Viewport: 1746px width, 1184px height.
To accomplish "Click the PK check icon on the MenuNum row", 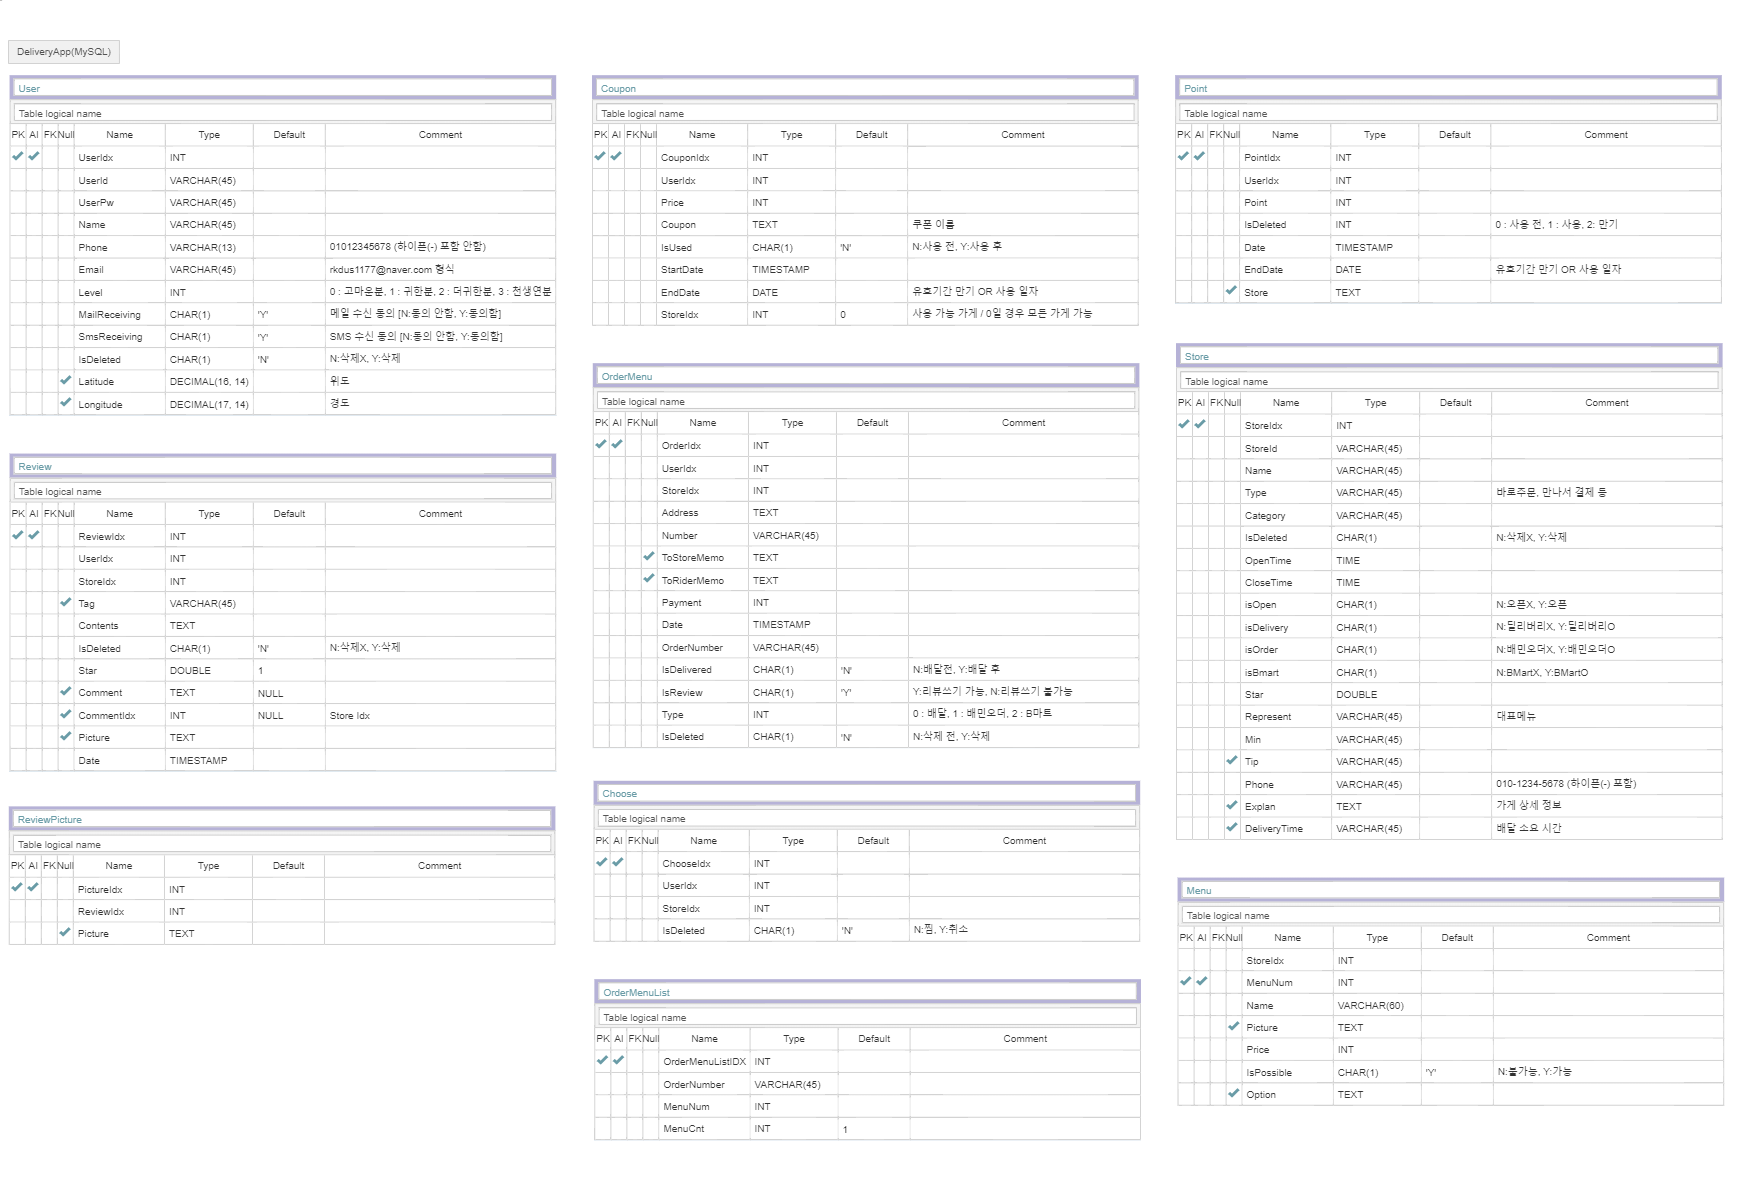I will (x=1186, y=981).
